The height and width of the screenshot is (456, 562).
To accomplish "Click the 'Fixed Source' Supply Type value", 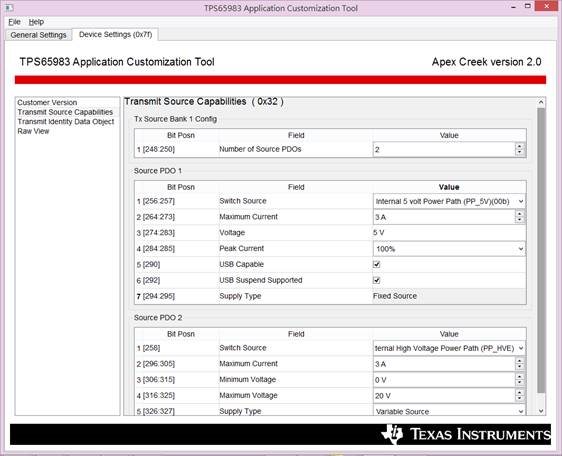I will tap(395, 296).
